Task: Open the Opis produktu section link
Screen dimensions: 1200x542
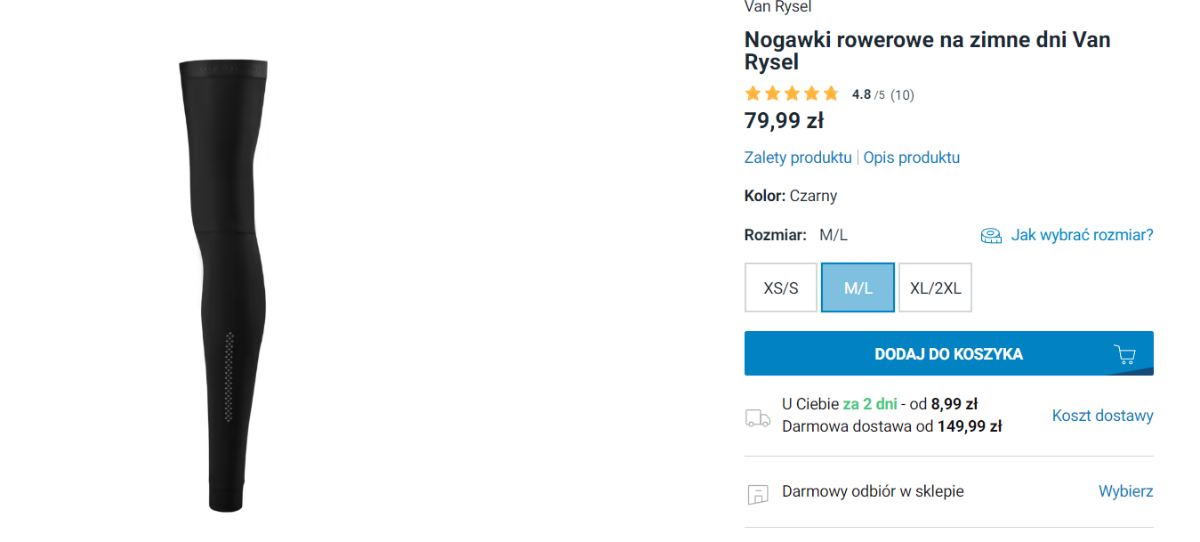Action: click(911, 158)
